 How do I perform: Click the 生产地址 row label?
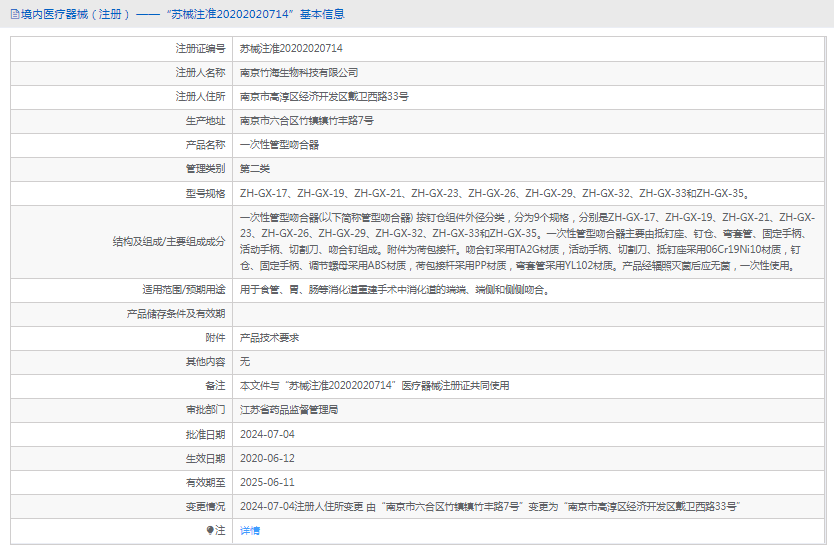pyautogui.click(x=205, y=121)
